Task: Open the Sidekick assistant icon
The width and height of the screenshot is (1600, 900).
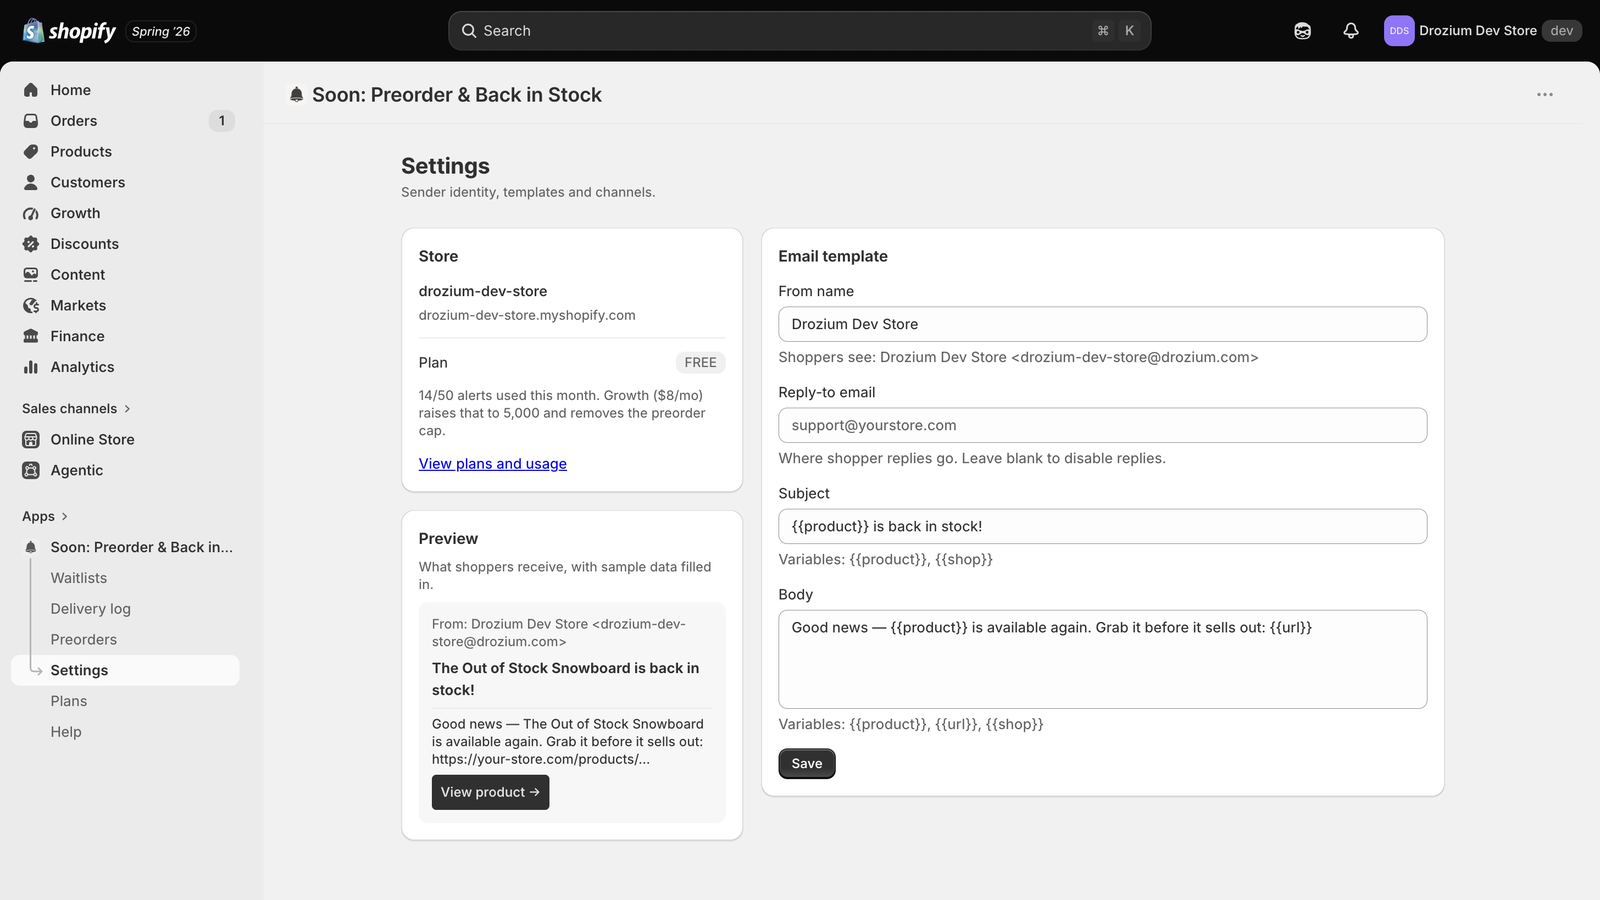Action: [x=1302, y=31]
